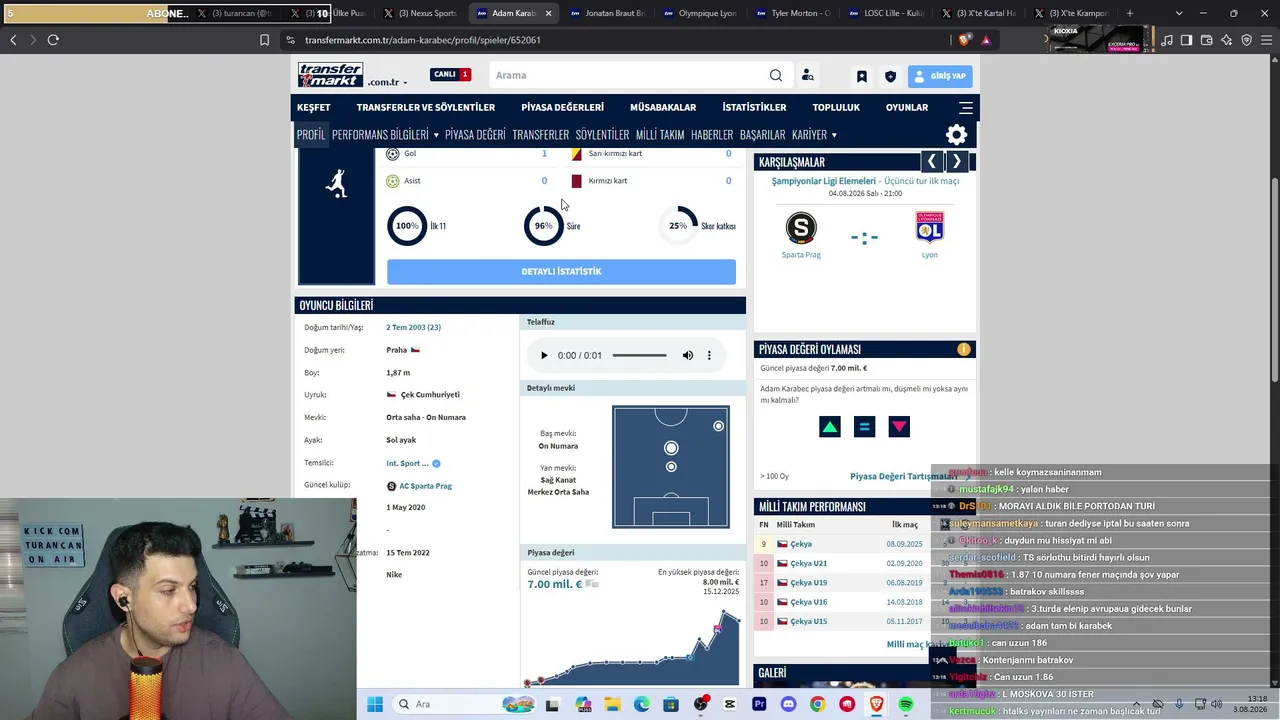This screenshot has width=1280, height=720.
Task: Play the Telaffuz pronunciation audio
Action: (544, 355)
